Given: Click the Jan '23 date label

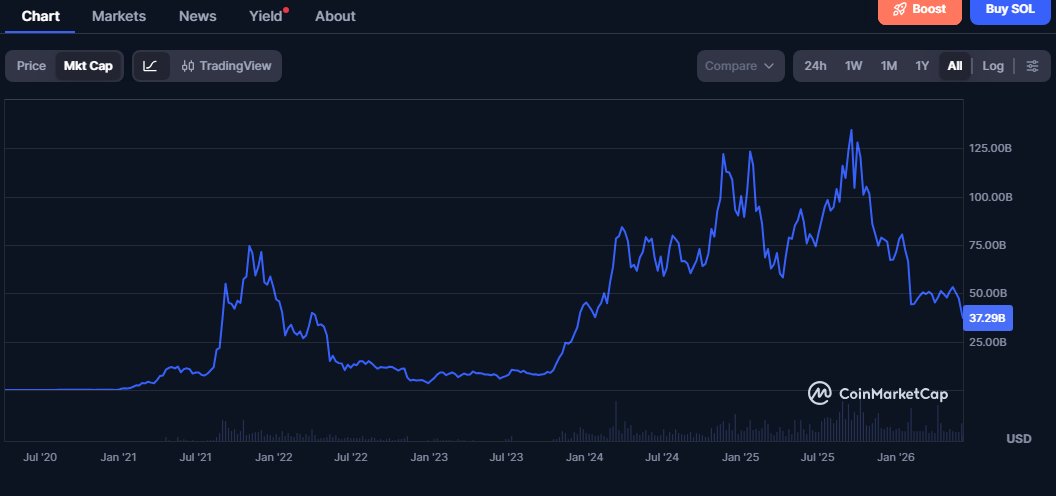Looking at the screenshot, I should pos(430,458).
